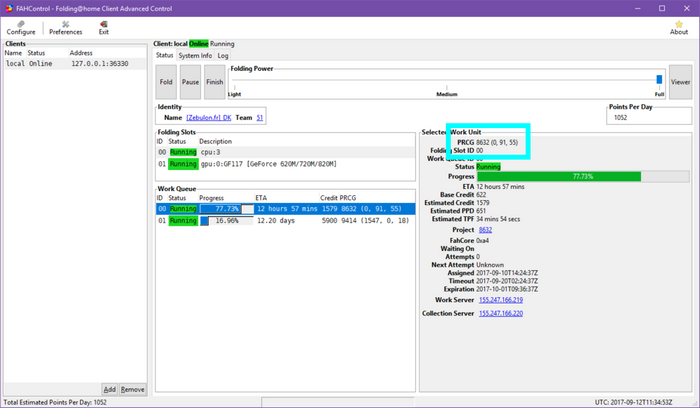This screenshot has height=408, width=700.
Task: Click the Finish button
Action: [214, 82]
